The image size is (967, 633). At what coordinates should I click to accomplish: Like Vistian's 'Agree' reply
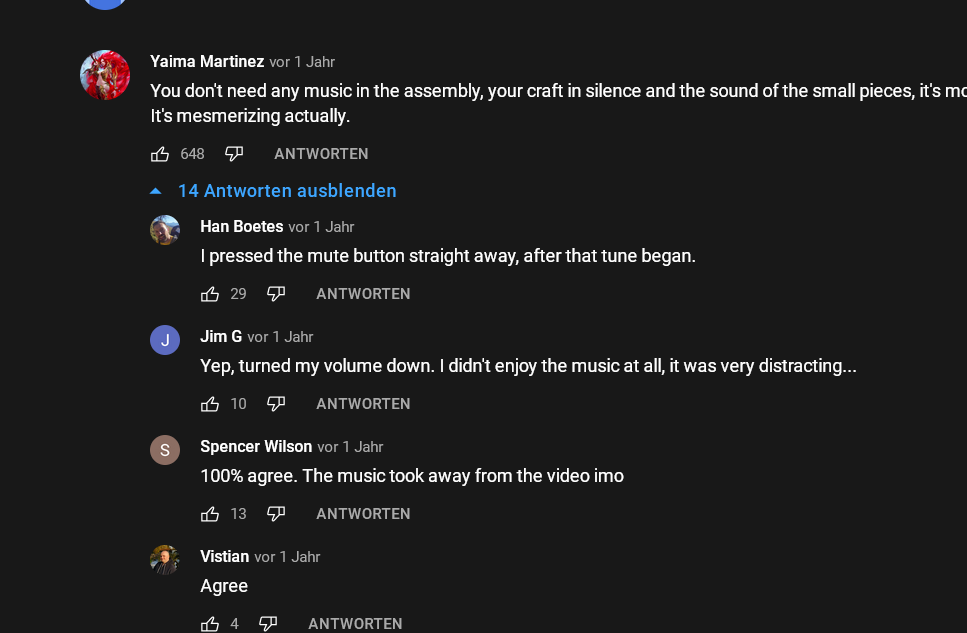210,624
